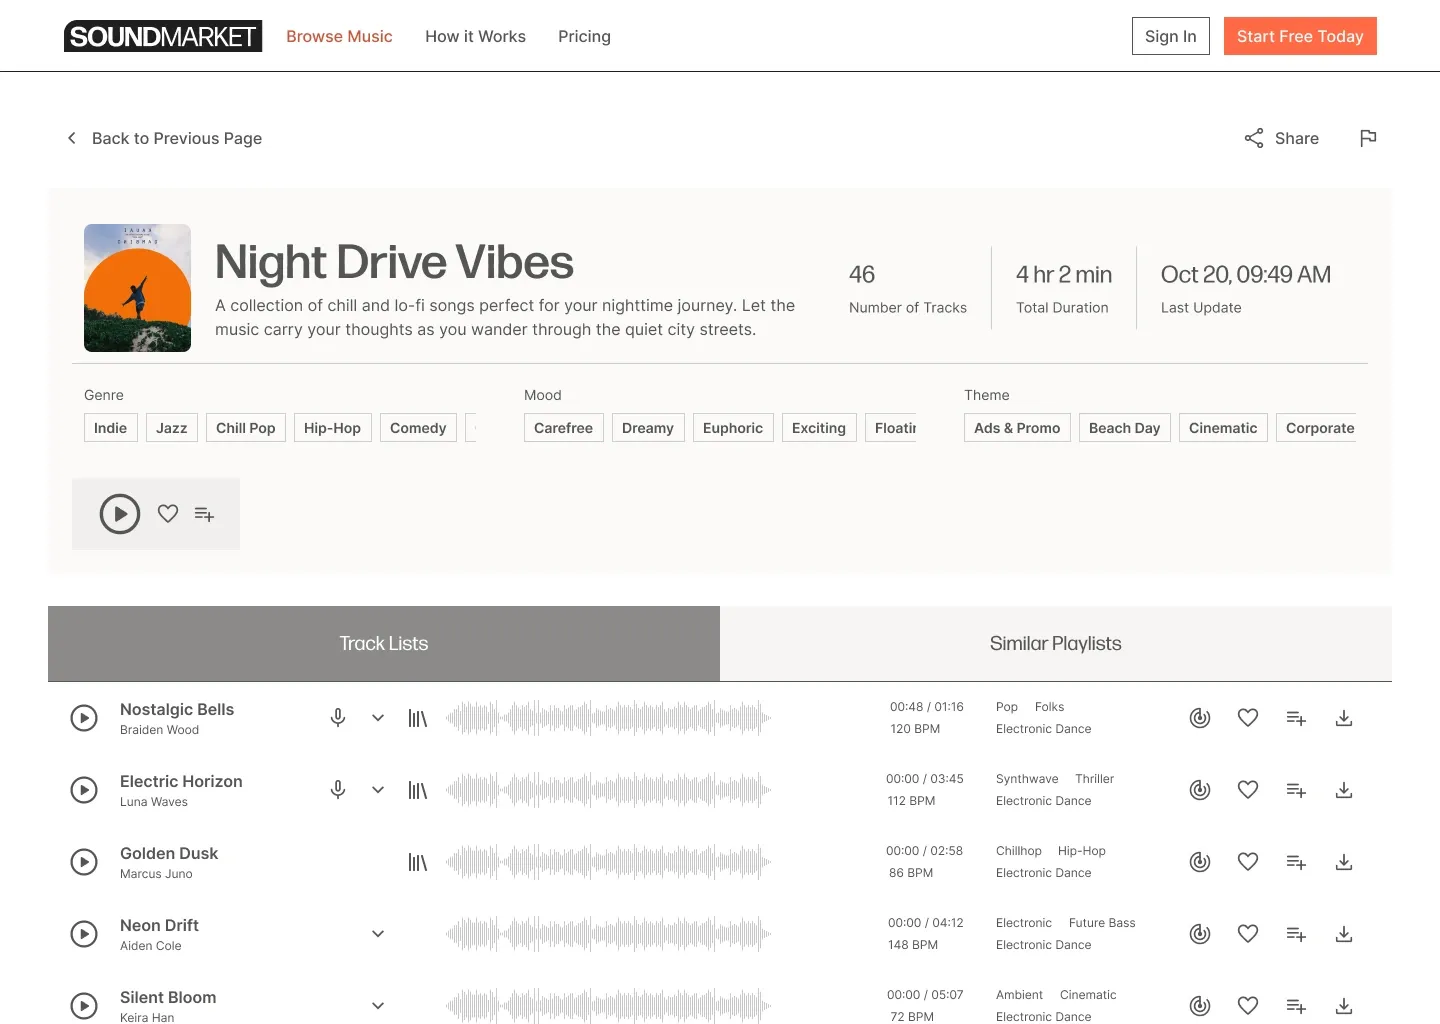The width and height of the screenshot is (1440, 1024).
Task: Switch to Similar Playlists tab
Action: (1056, 644)
